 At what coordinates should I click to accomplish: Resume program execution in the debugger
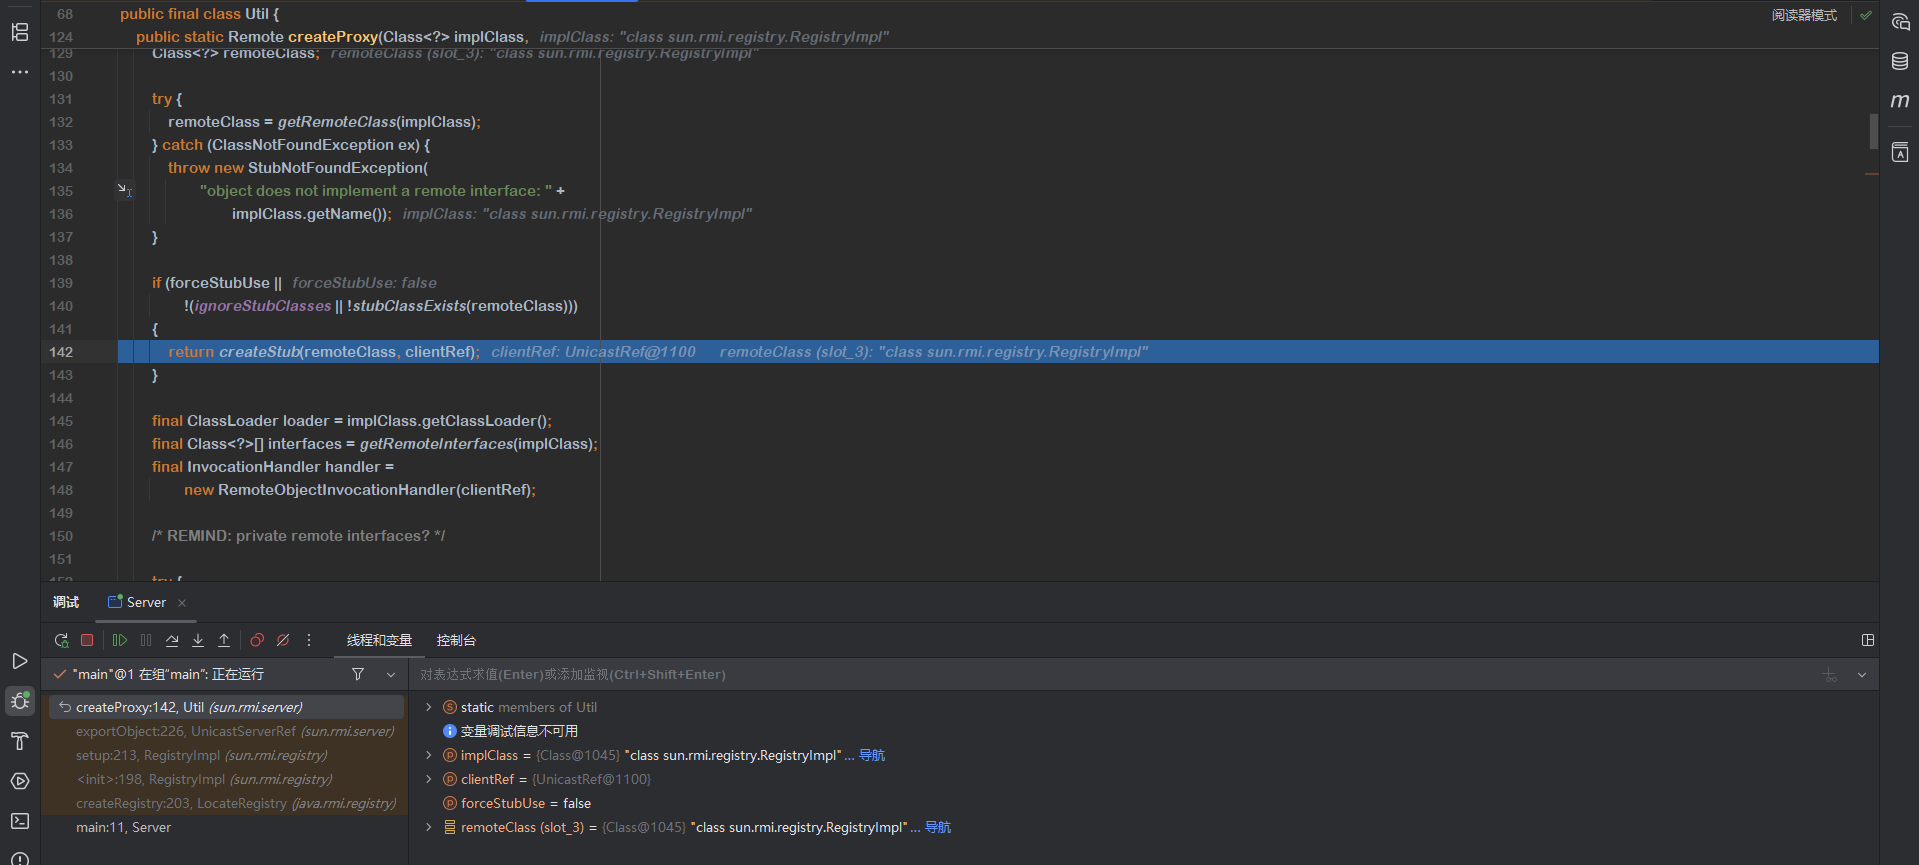[120, 640]
